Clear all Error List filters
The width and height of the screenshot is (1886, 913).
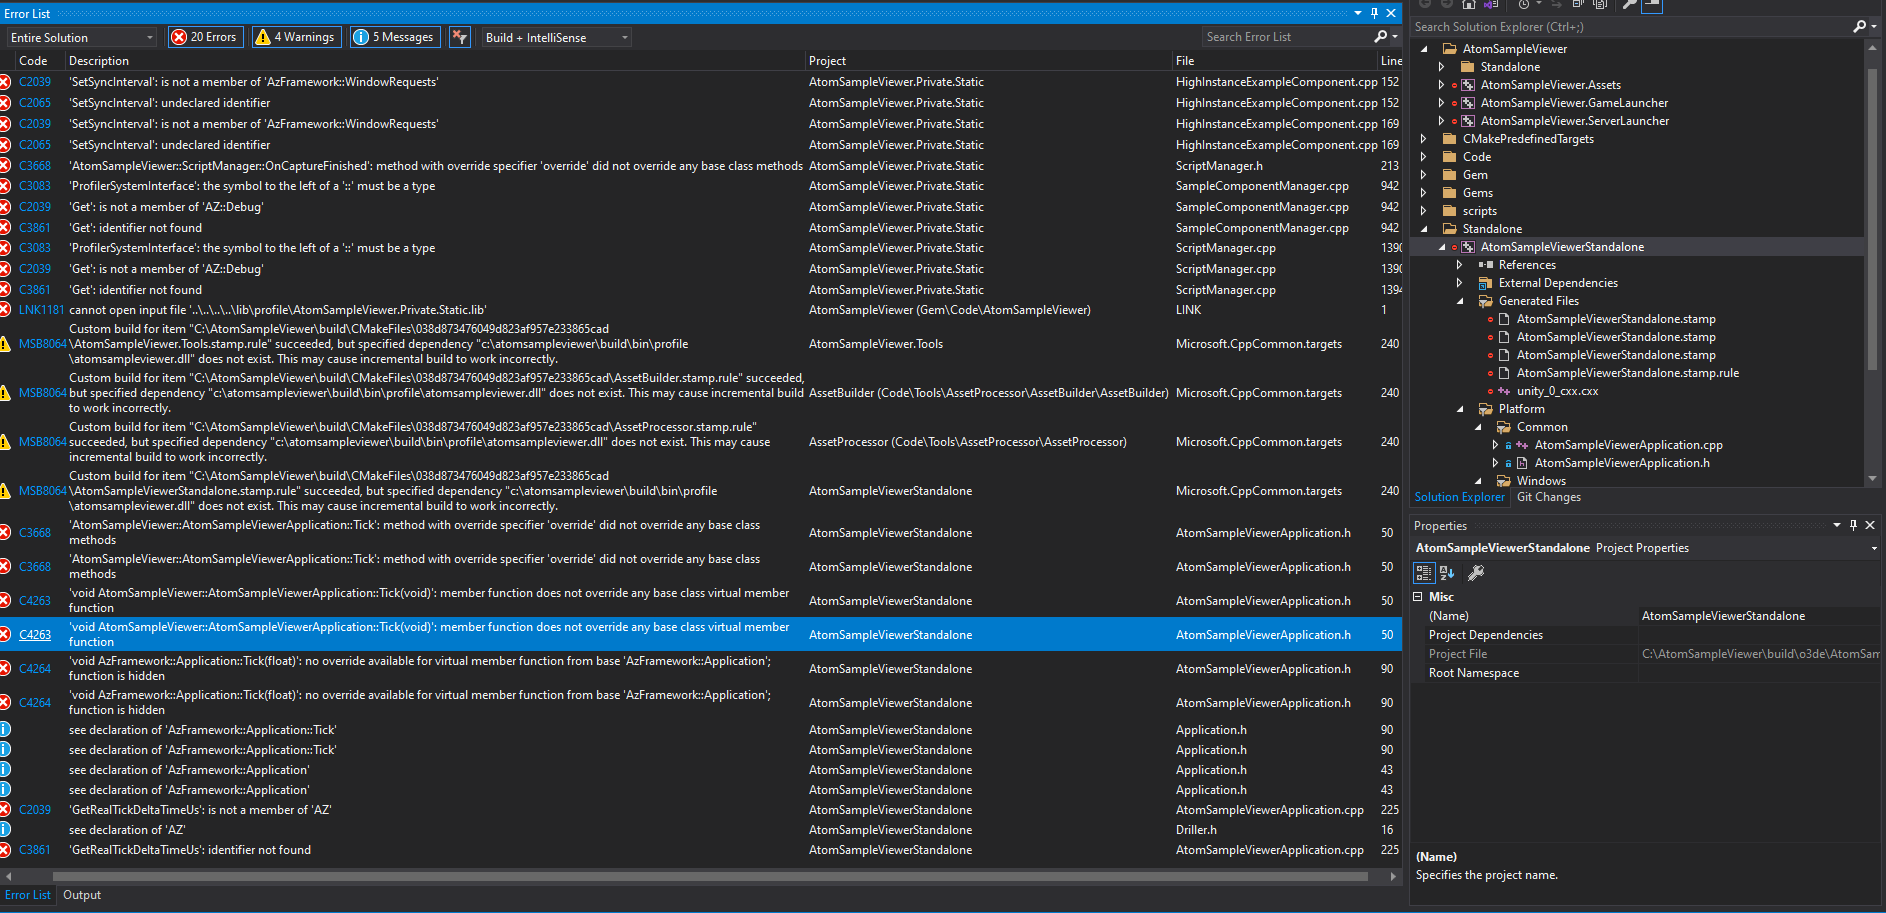[459, 36]
